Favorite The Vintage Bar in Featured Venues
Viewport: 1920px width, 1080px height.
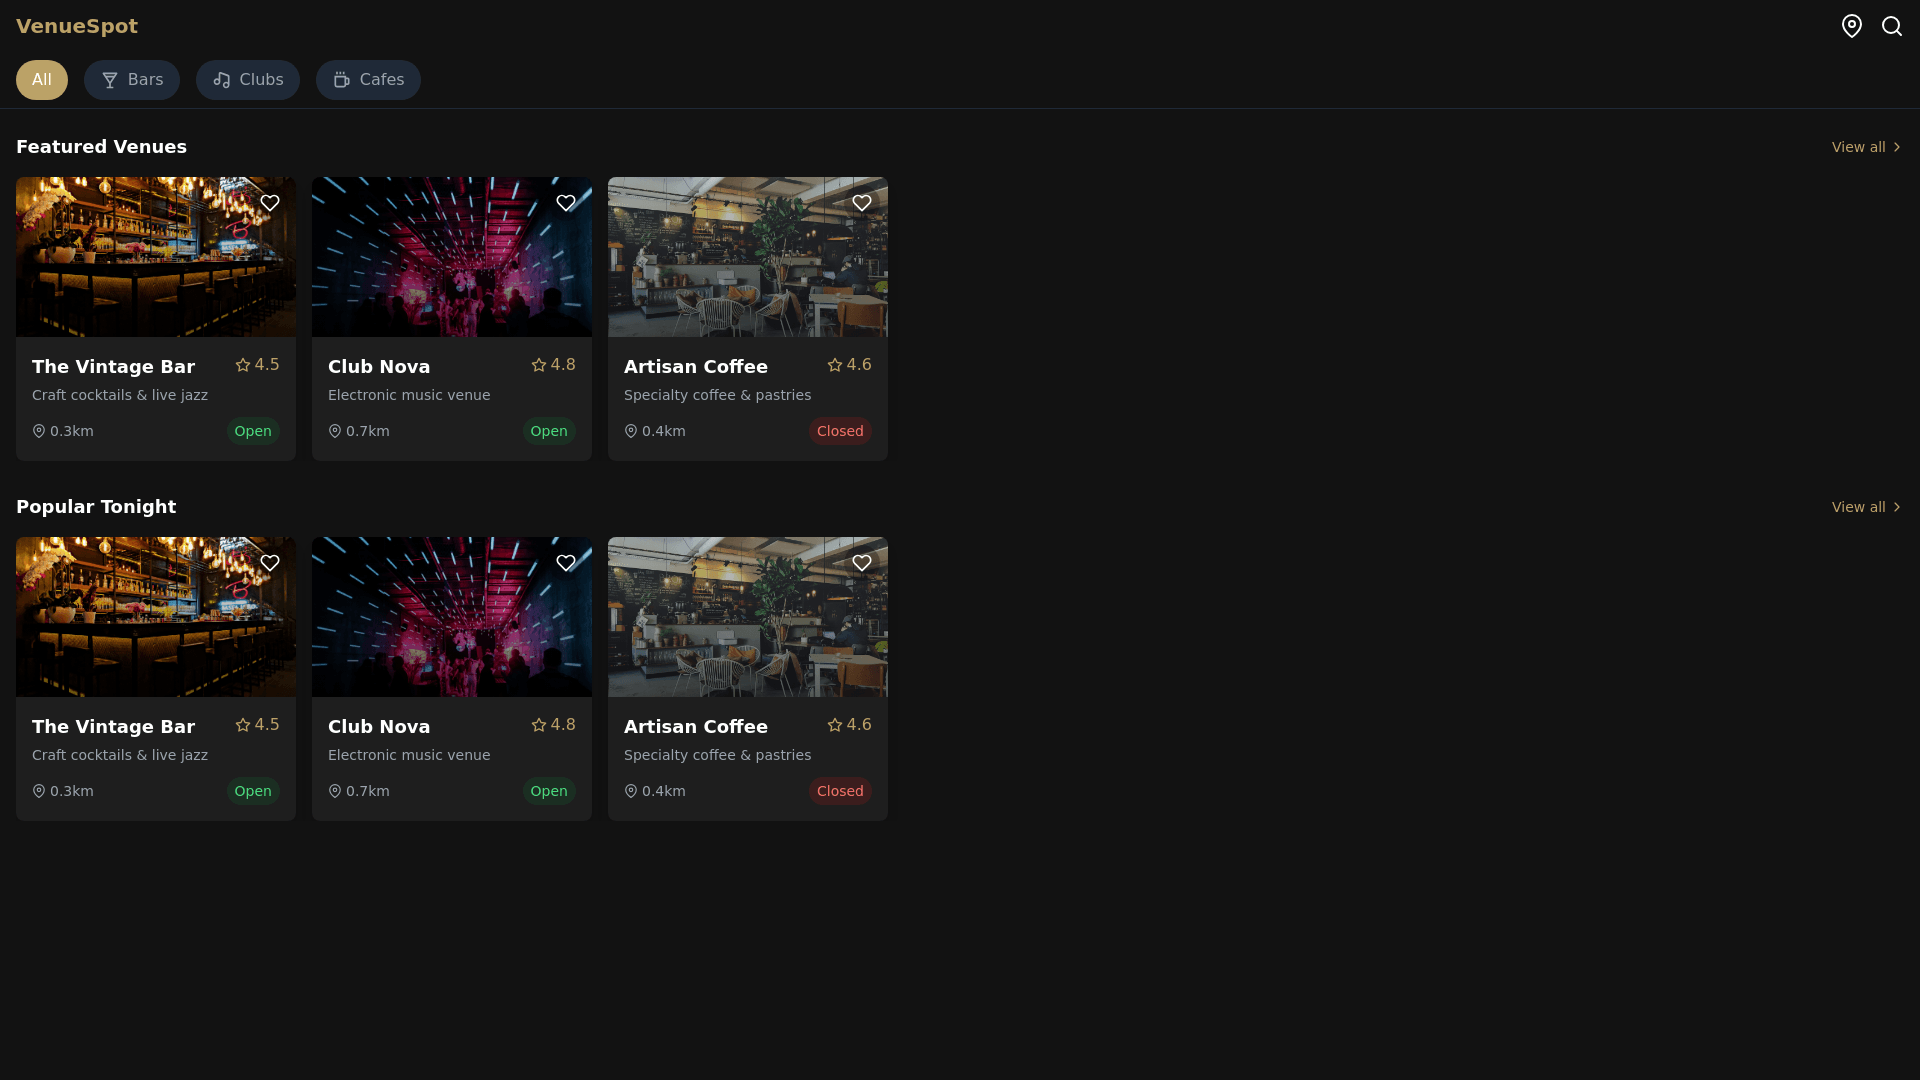(x=270, y=203)
